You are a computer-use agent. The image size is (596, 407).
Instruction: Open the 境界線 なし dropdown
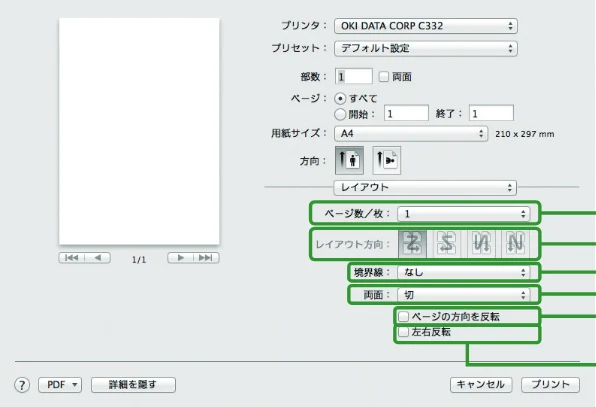pyautogui.click(x=463, y=272)
